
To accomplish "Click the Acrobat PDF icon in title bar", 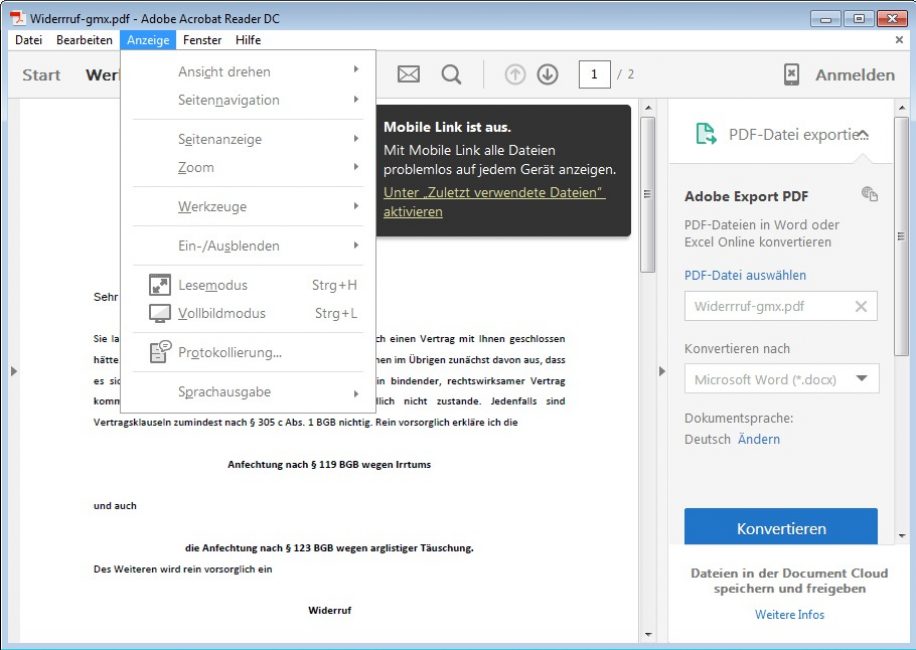I will click(18, 18).
